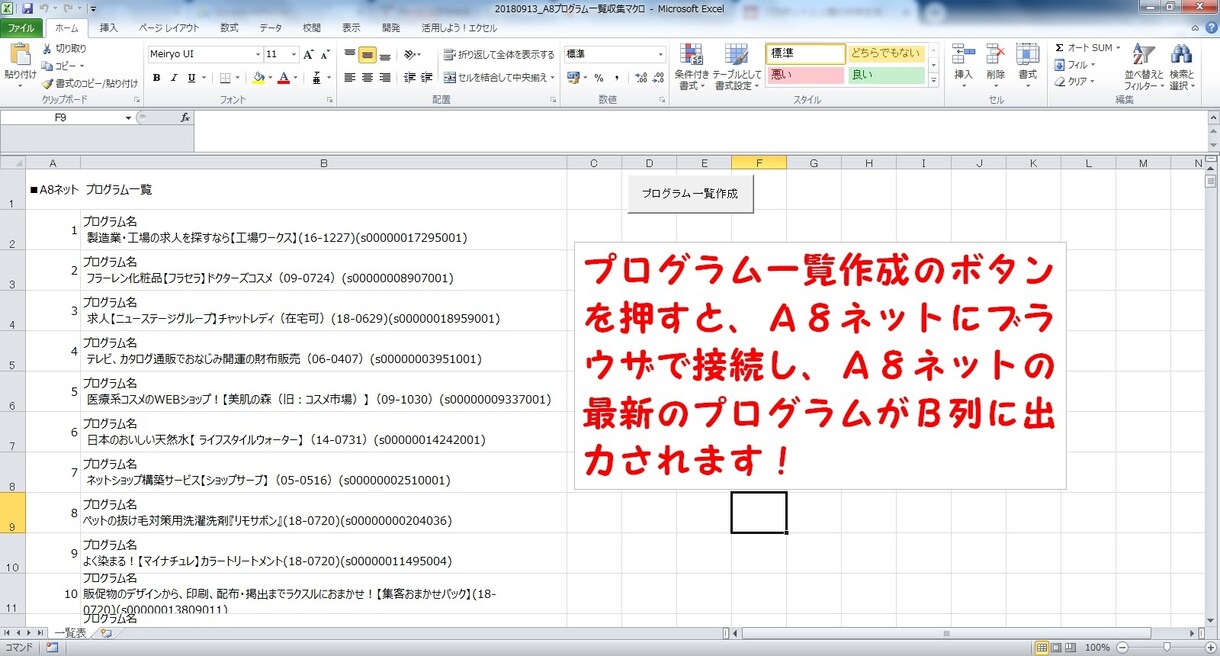Click the Delete cells (削除) icon
The height and width of the screenshot is (656, 1220).
pyautogui.click(x=995, y=55)
